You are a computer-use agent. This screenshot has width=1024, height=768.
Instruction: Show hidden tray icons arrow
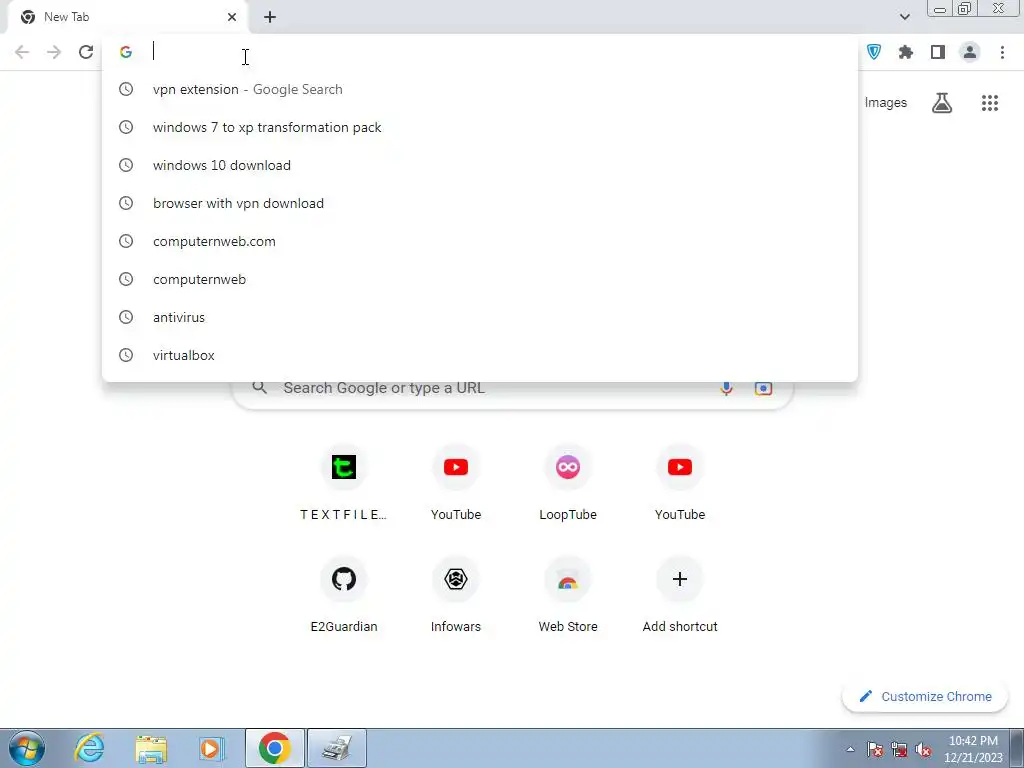[x=850, y=750]
